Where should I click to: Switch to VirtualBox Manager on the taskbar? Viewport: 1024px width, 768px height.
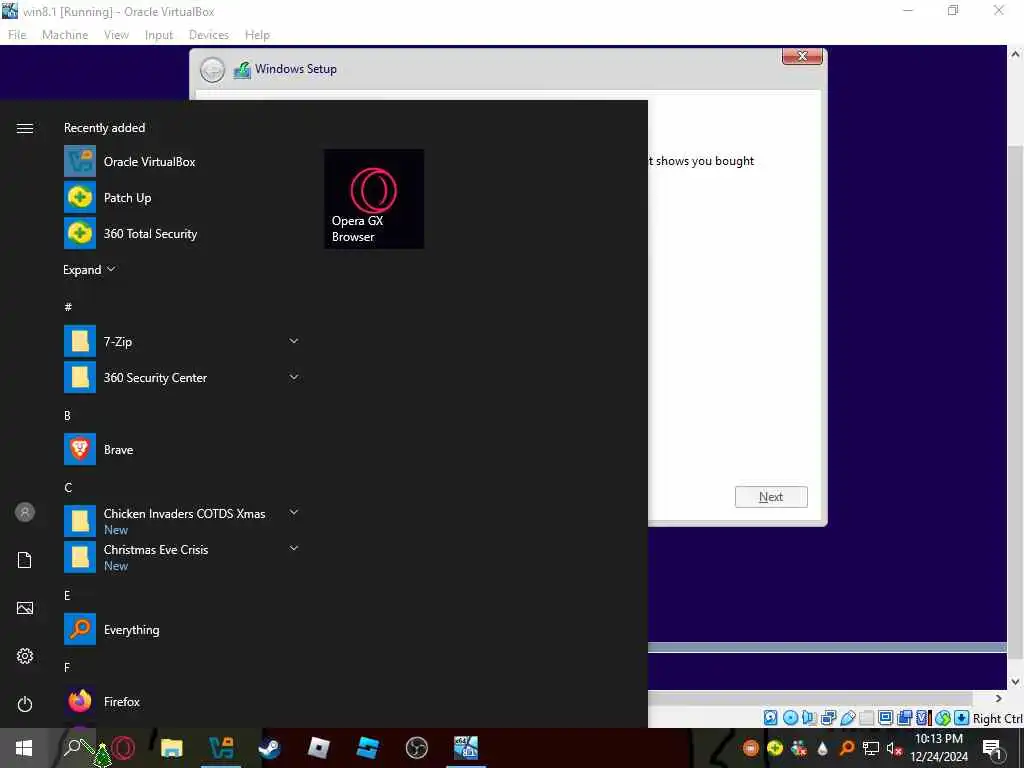(x=221, y=748)
